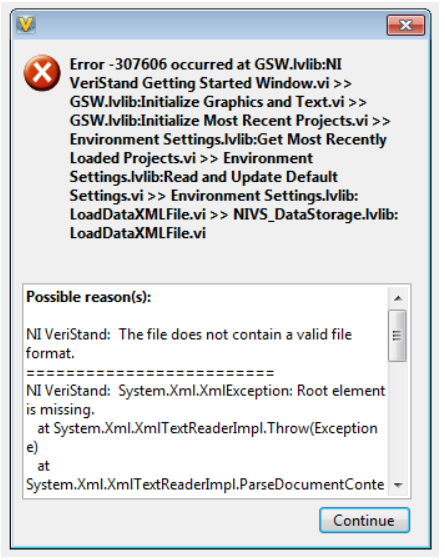Click the equals-sign separator line
The image size is (445, 560).
150,373
